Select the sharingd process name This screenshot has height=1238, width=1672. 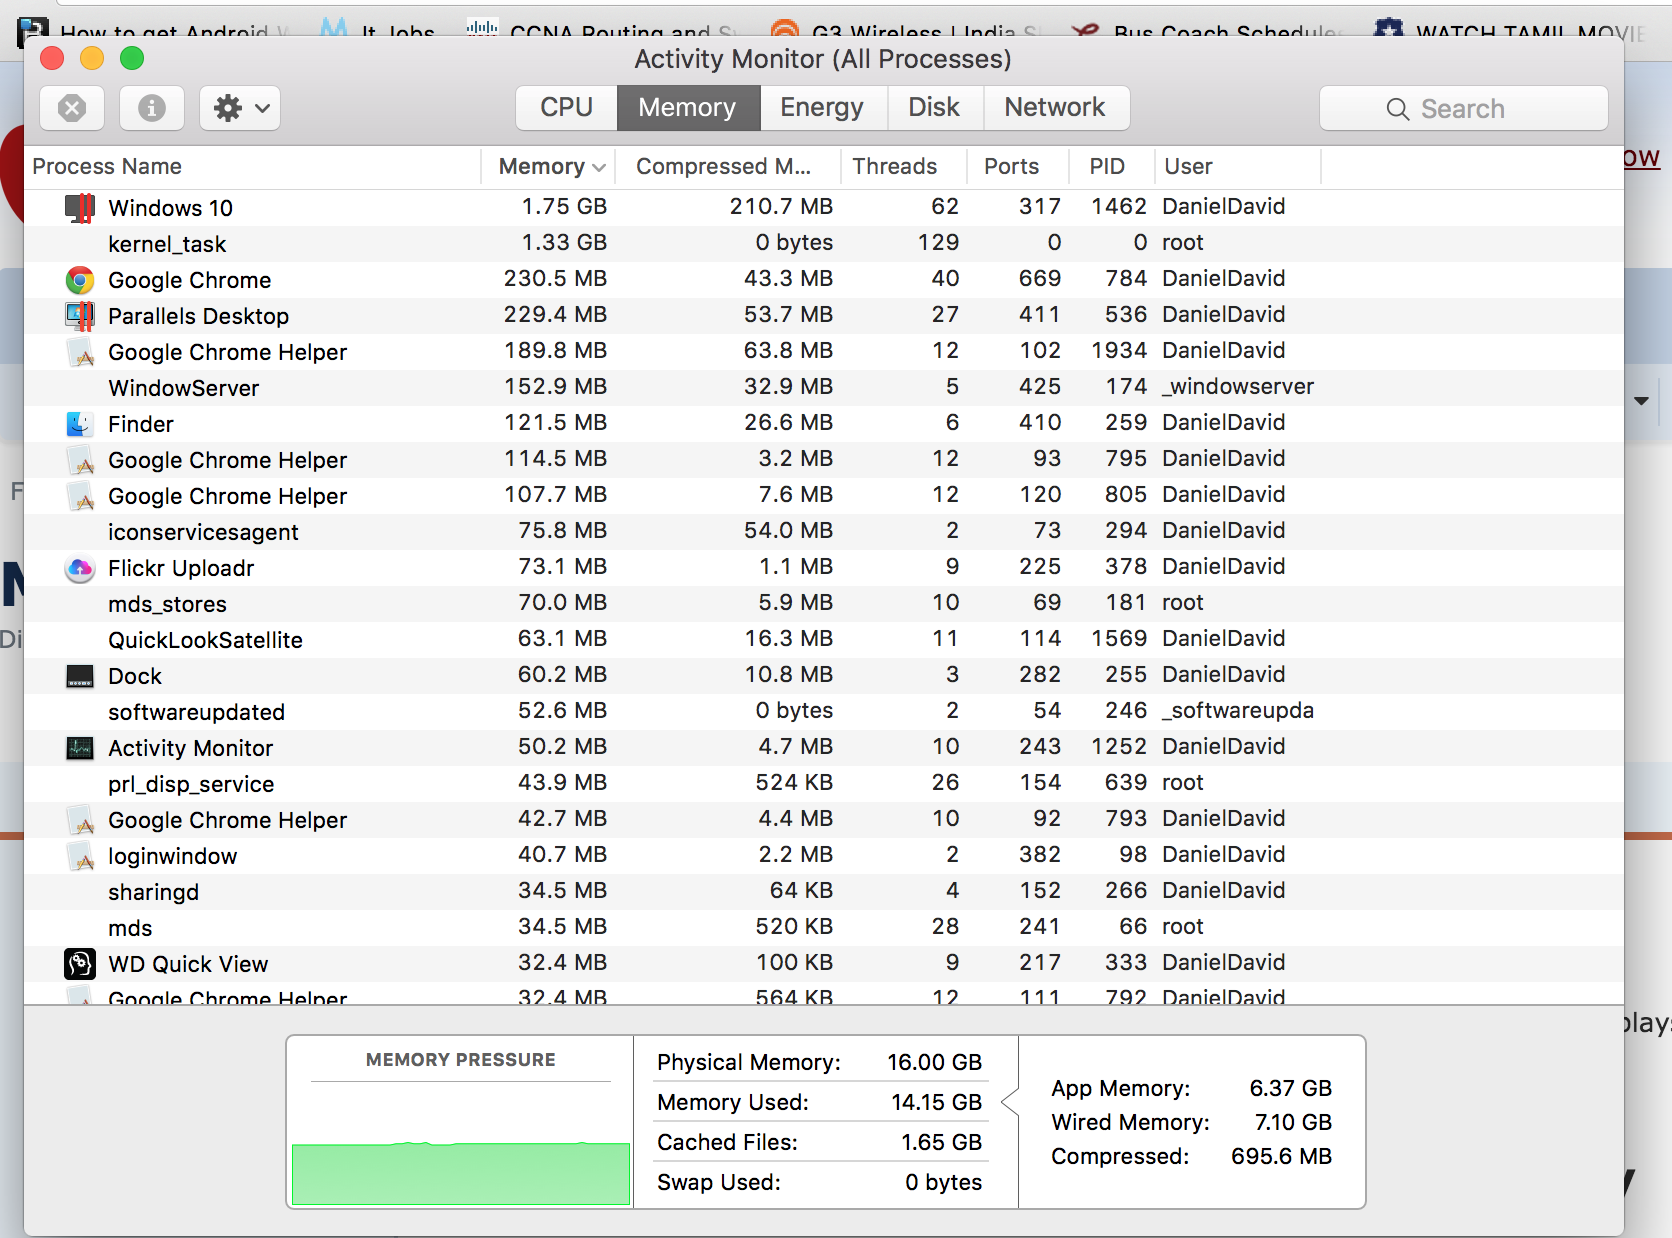pos(153,892)
